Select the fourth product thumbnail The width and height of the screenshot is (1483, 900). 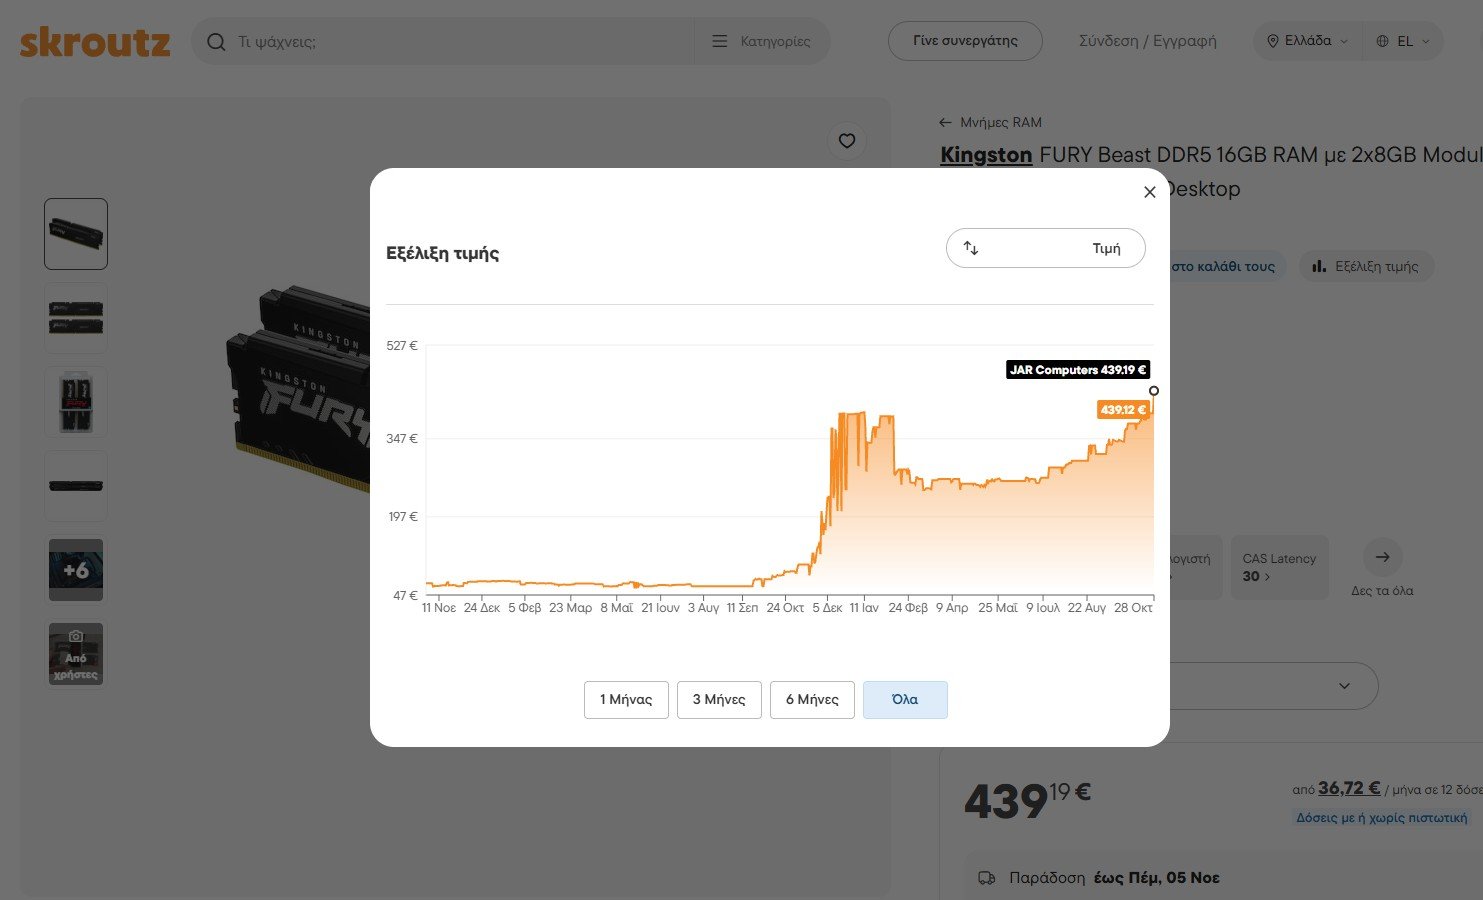[x=76, y=486]
